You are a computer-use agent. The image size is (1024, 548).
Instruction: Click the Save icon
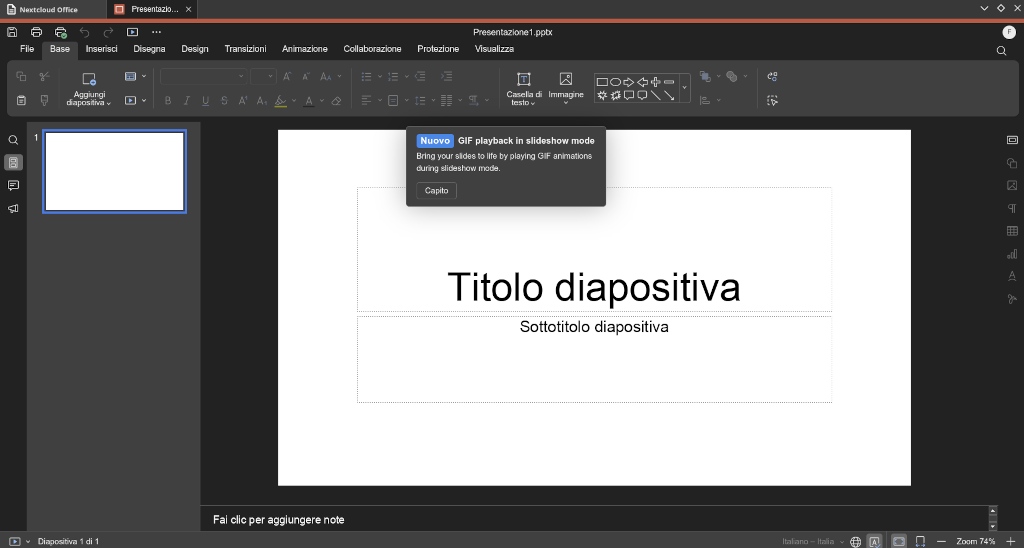12,32
